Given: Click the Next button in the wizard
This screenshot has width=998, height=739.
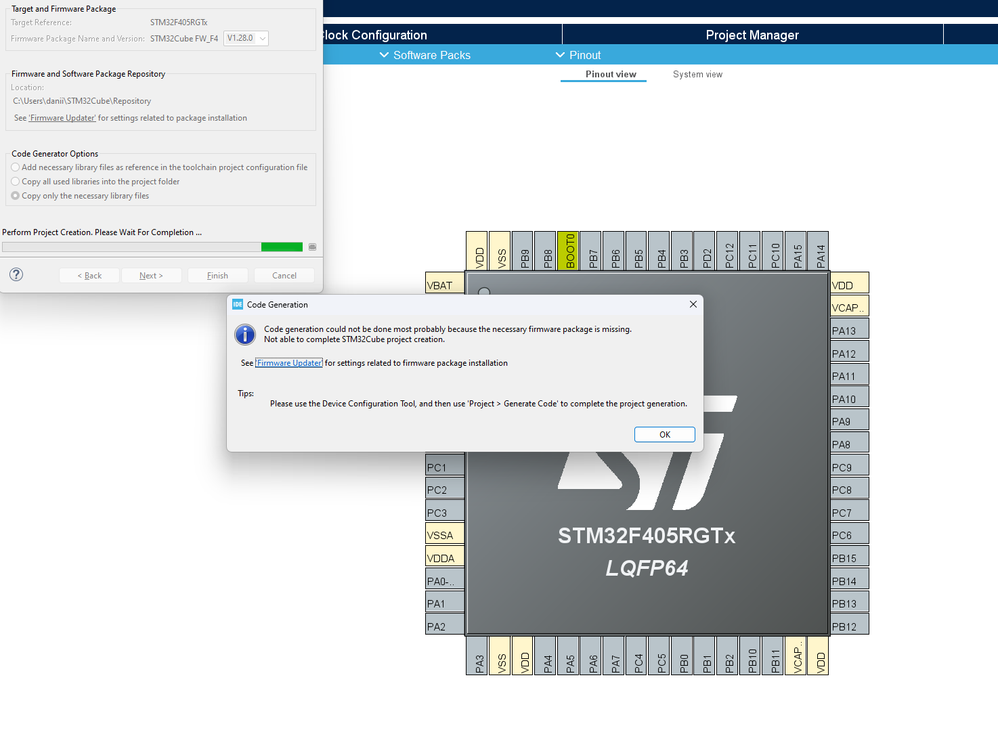Looking at the screenshot, I should click(151, 276).
